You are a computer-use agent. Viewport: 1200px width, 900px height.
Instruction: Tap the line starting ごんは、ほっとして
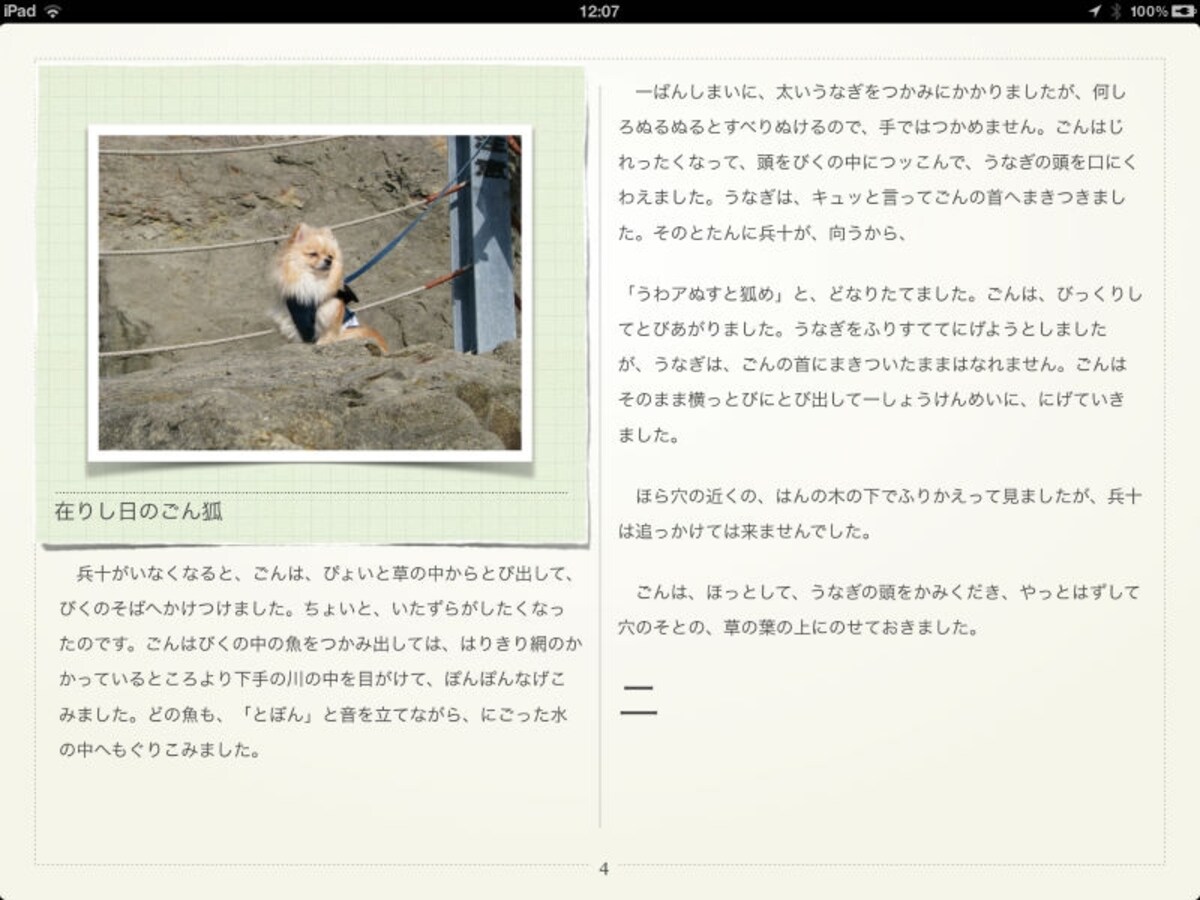888,593
